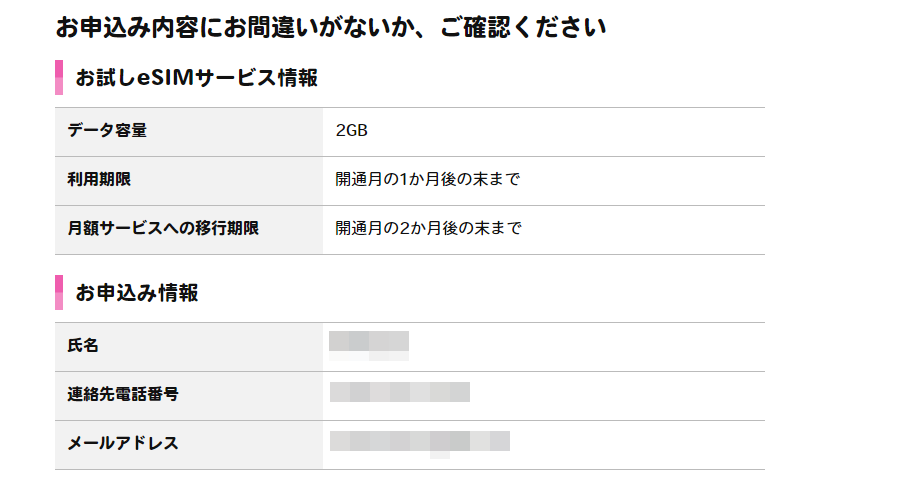Click the main heading お申込み内容にお間違いがないか
Viewport: 917px width, 492px height.
point(235,28)
